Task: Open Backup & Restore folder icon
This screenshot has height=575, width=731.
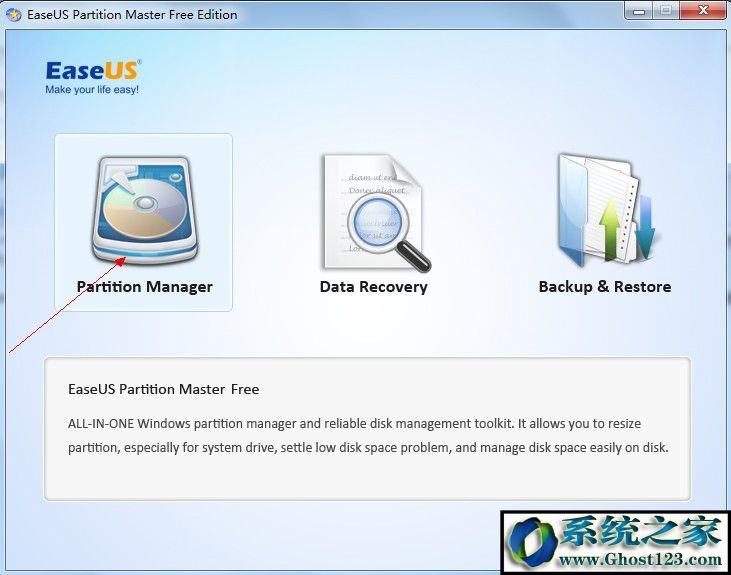Action: click(606, 209)
